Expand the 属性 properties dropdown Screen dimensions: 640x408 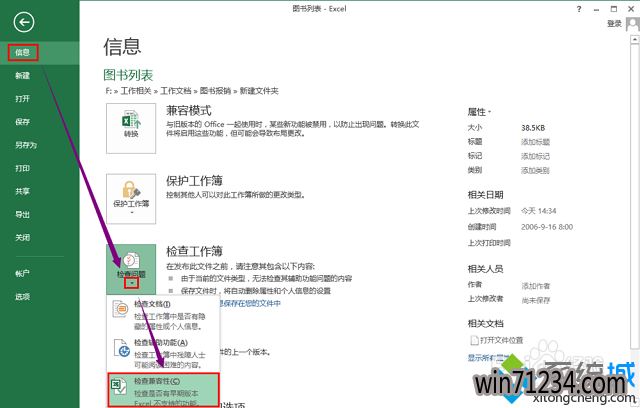pyautogui.click(x=479, y=112)
